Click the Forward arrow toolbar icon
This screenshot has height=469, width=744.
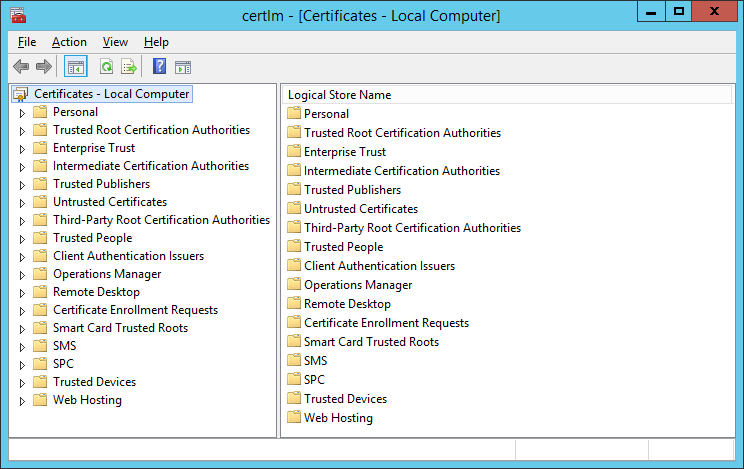coord(43,67)
